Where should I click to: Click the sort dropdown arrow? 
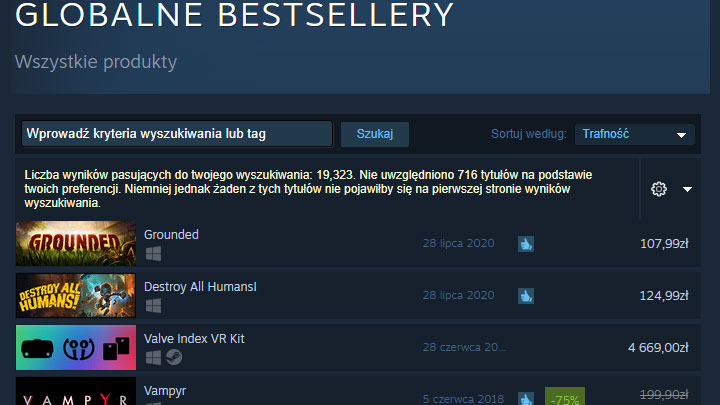coord(681,135)
